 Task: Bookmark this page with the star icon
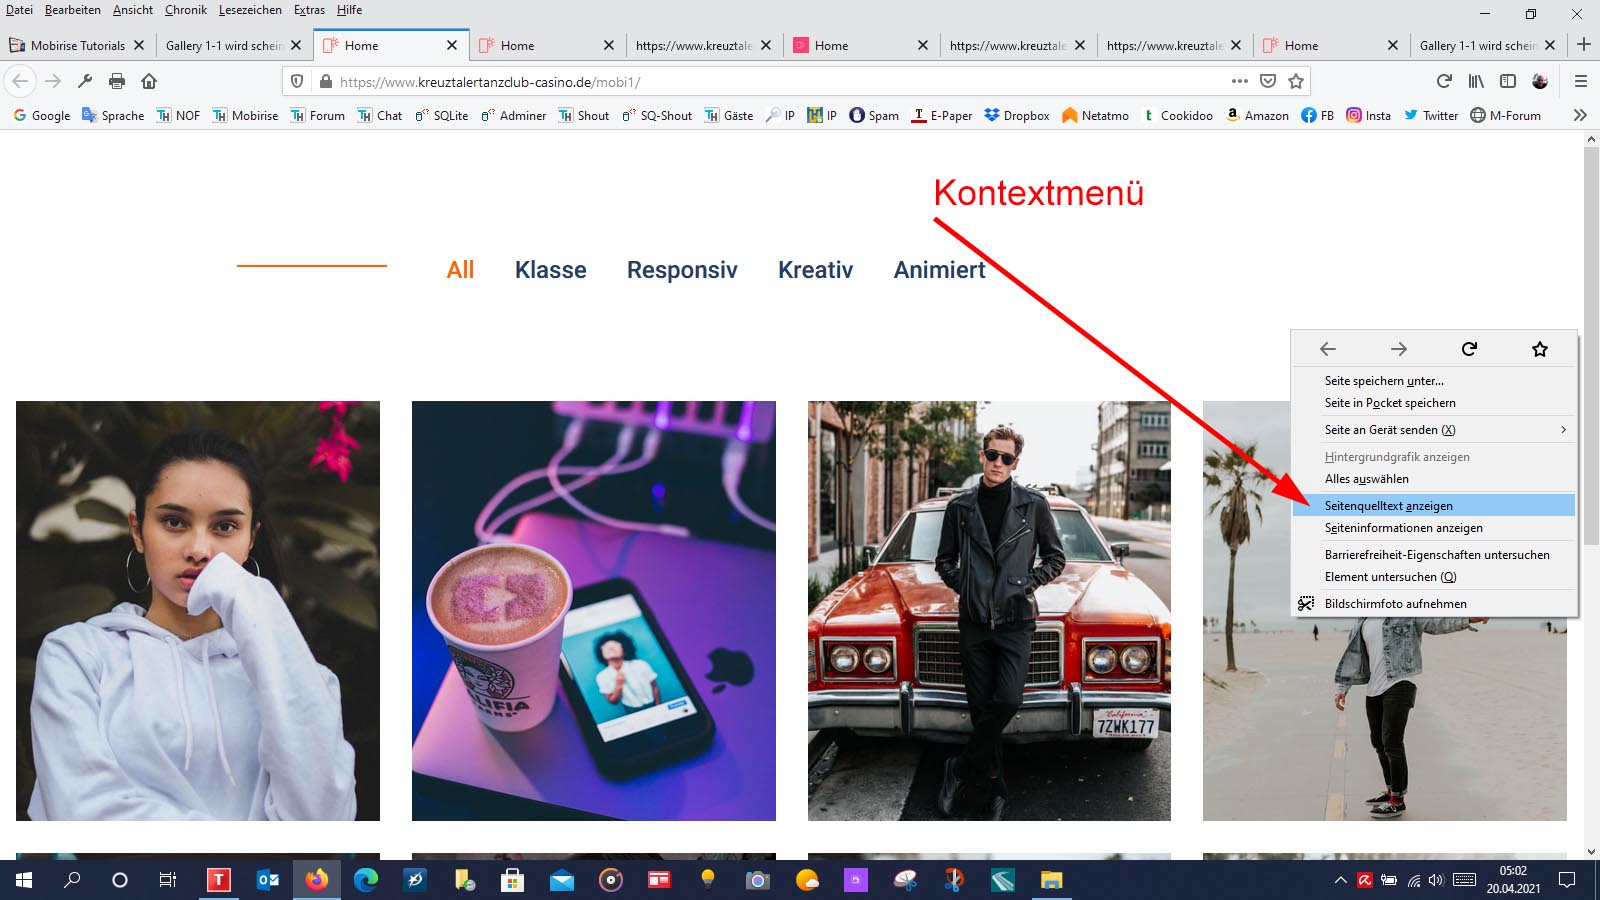click(x=1296, y=81)
